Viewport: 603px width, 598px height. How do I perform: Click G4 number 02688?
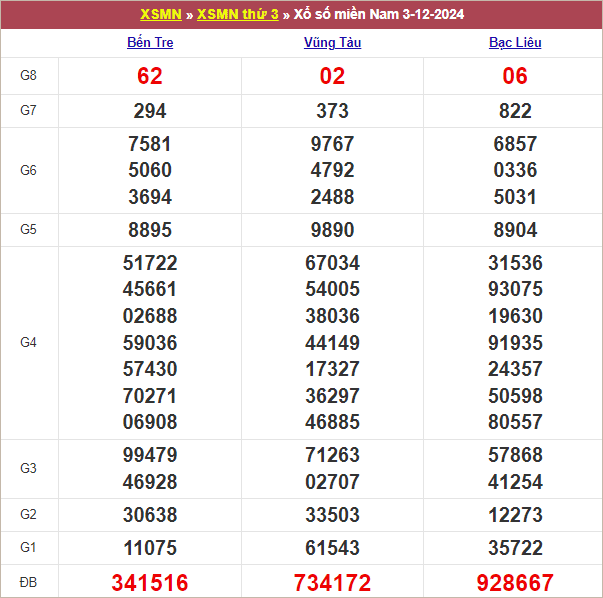(x=150, y=316)
